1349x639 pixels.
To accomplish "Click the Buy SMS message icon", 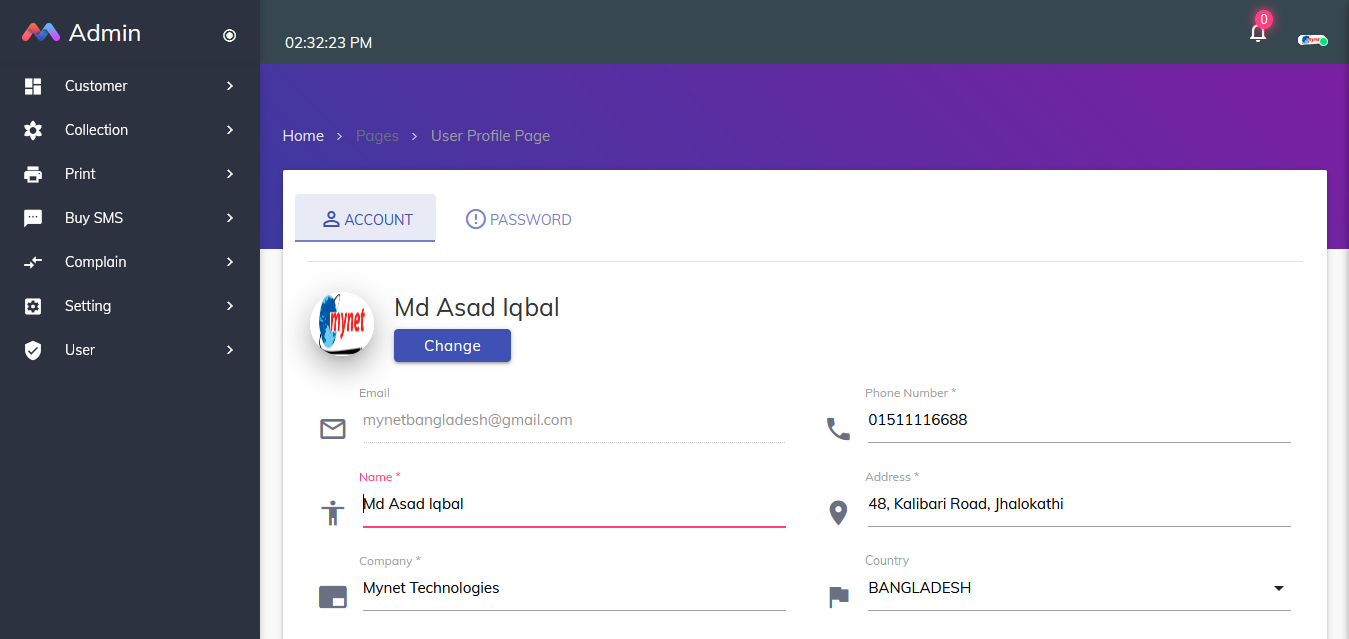I will coord(33,218).
